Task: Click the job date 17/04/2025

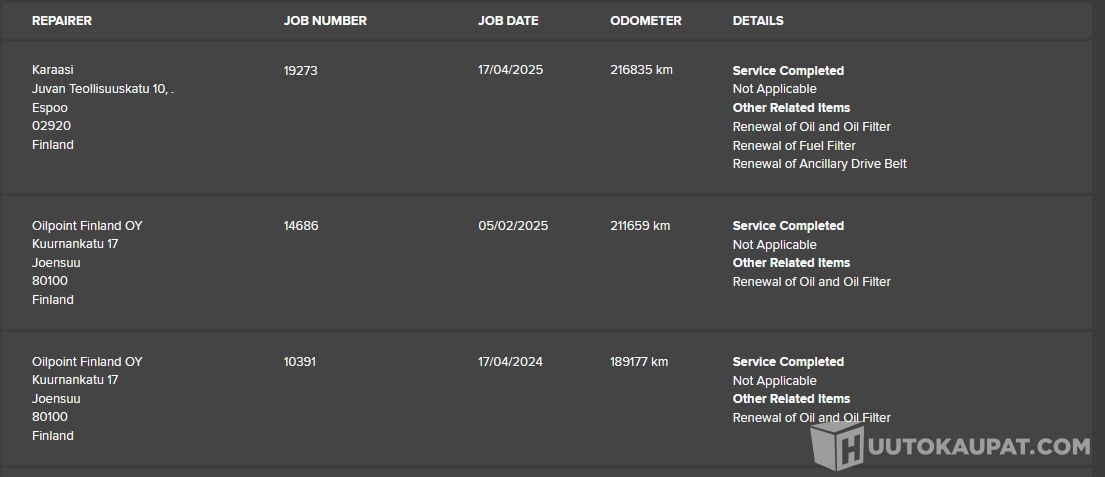Action: click(511, 71)
